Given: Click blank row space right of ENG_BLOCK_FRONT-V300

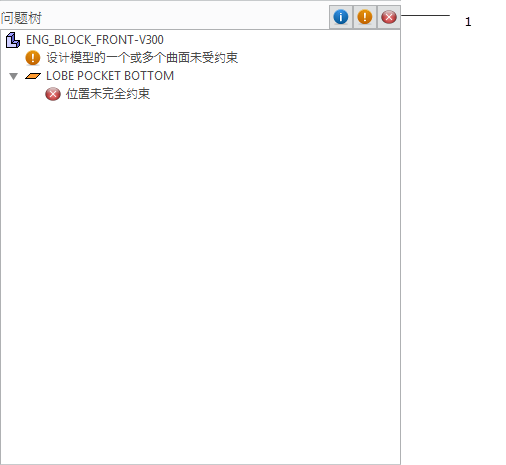Looking at the screenshot, I should [282, 40].
